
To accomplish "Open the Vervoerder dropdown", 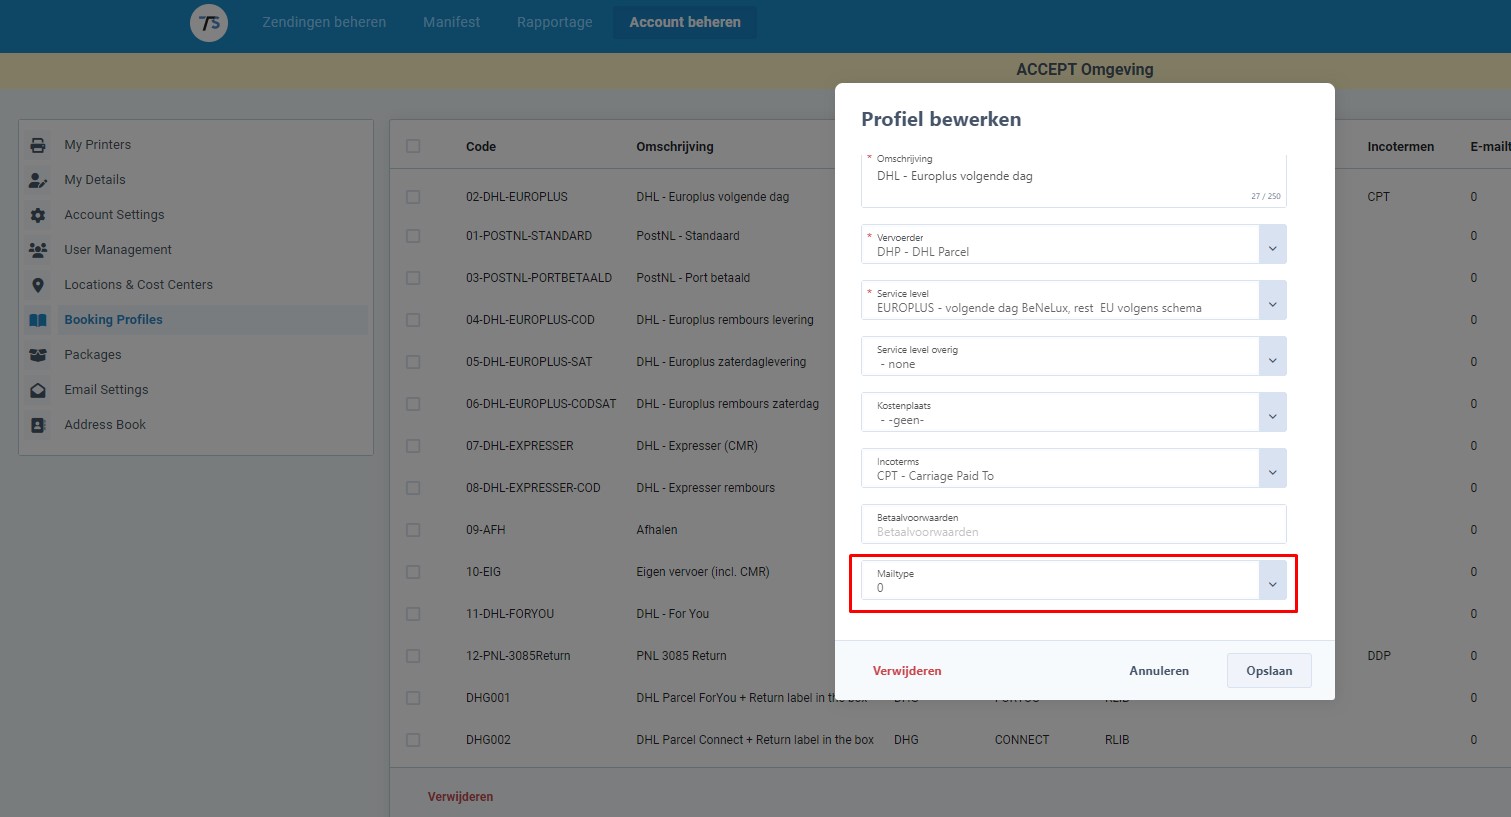I will [x=1272, y=245].
